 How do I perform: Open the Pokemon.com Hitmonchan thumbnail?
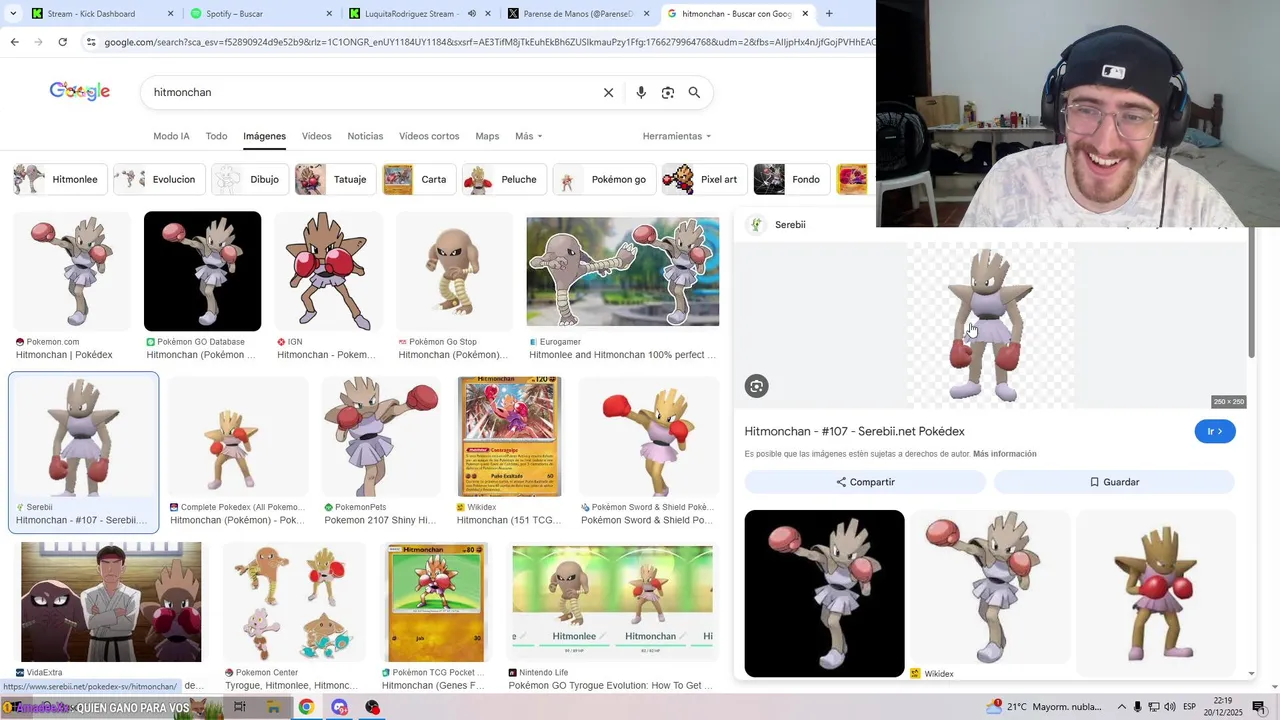pyautogui.click(x=72, y=271)
